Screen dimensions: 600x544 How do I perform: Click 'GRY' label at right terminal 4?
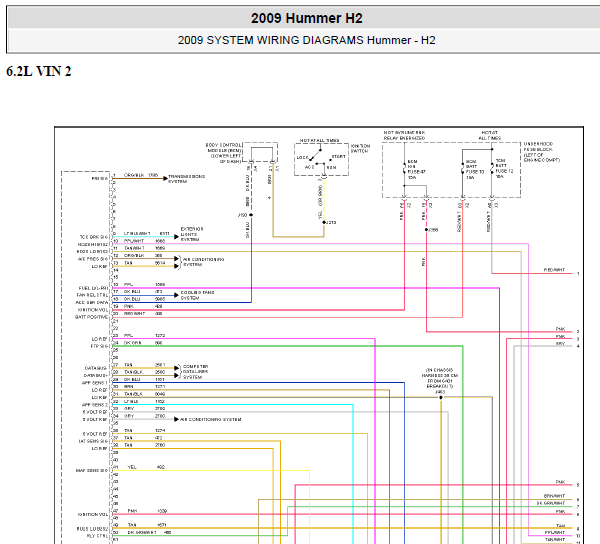[x=560, y=344]
